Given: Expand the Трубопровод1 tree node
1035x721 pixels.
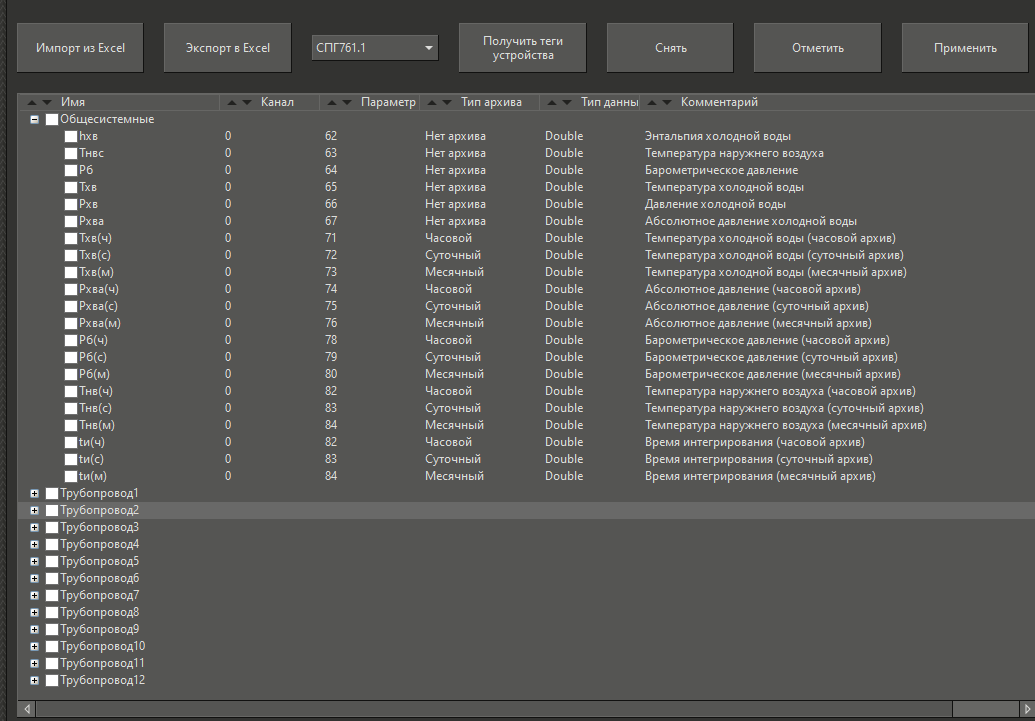Looking at the screenshot, I should (x=35, y=493).
